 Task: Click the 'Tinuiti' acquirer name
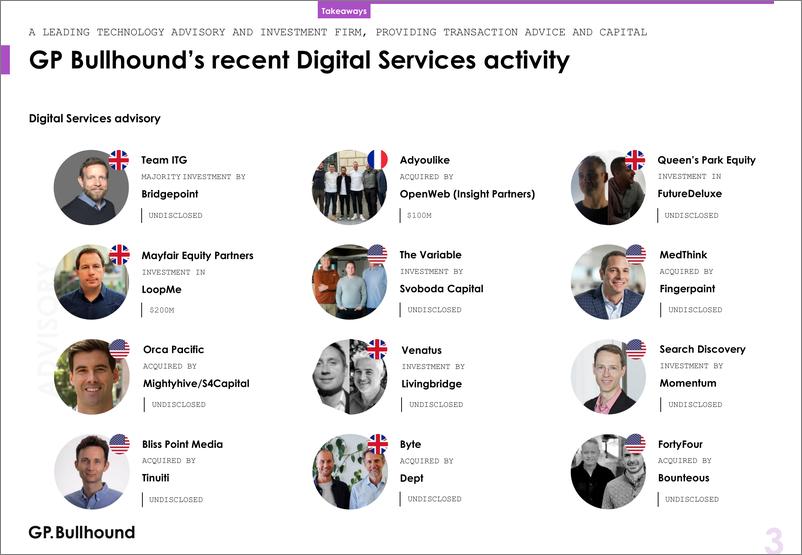point(155,478)
